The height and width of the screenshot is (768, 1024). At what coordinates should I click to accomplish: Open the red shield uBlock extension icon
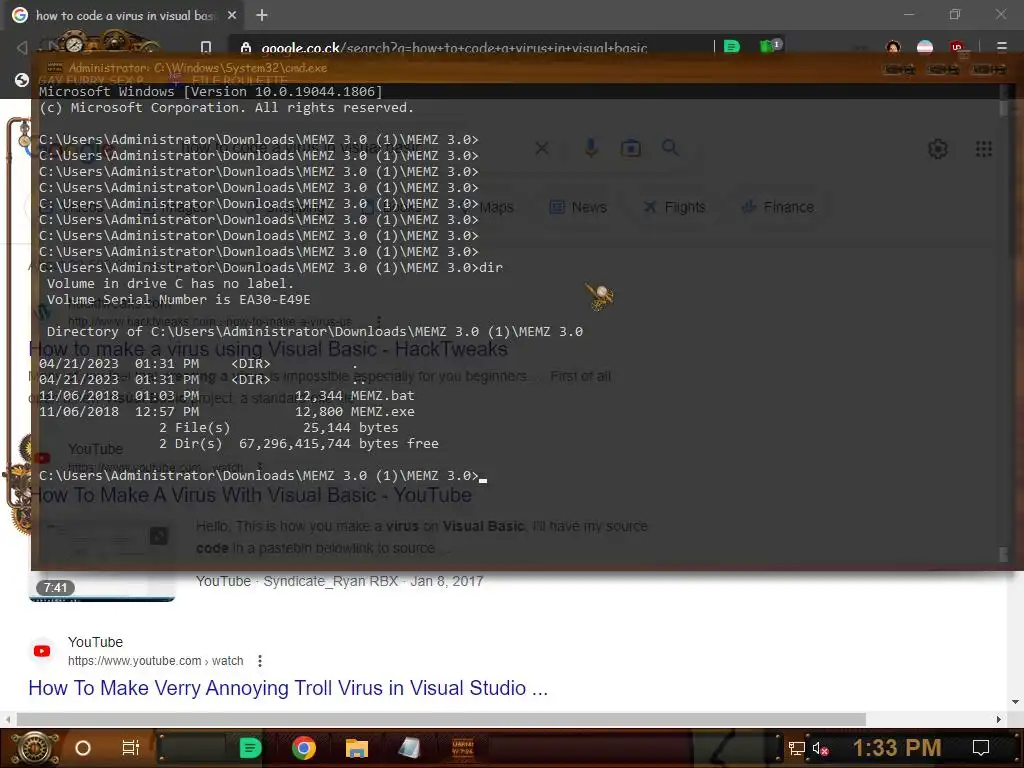[x=957, y=47]
